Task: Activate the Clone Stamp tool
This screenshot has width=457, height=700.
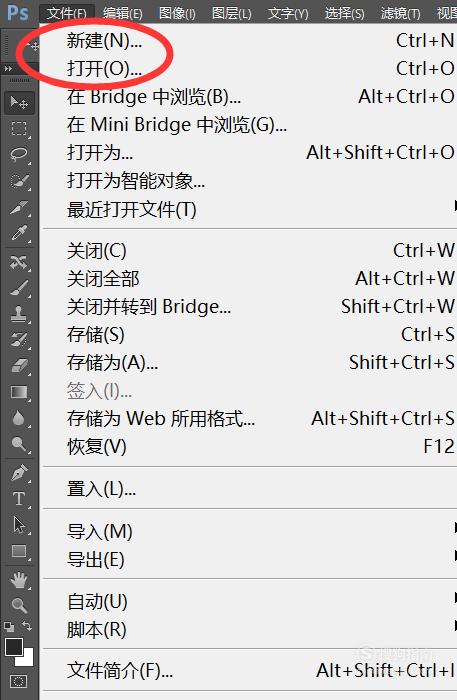Action: (x=19, y=314)
